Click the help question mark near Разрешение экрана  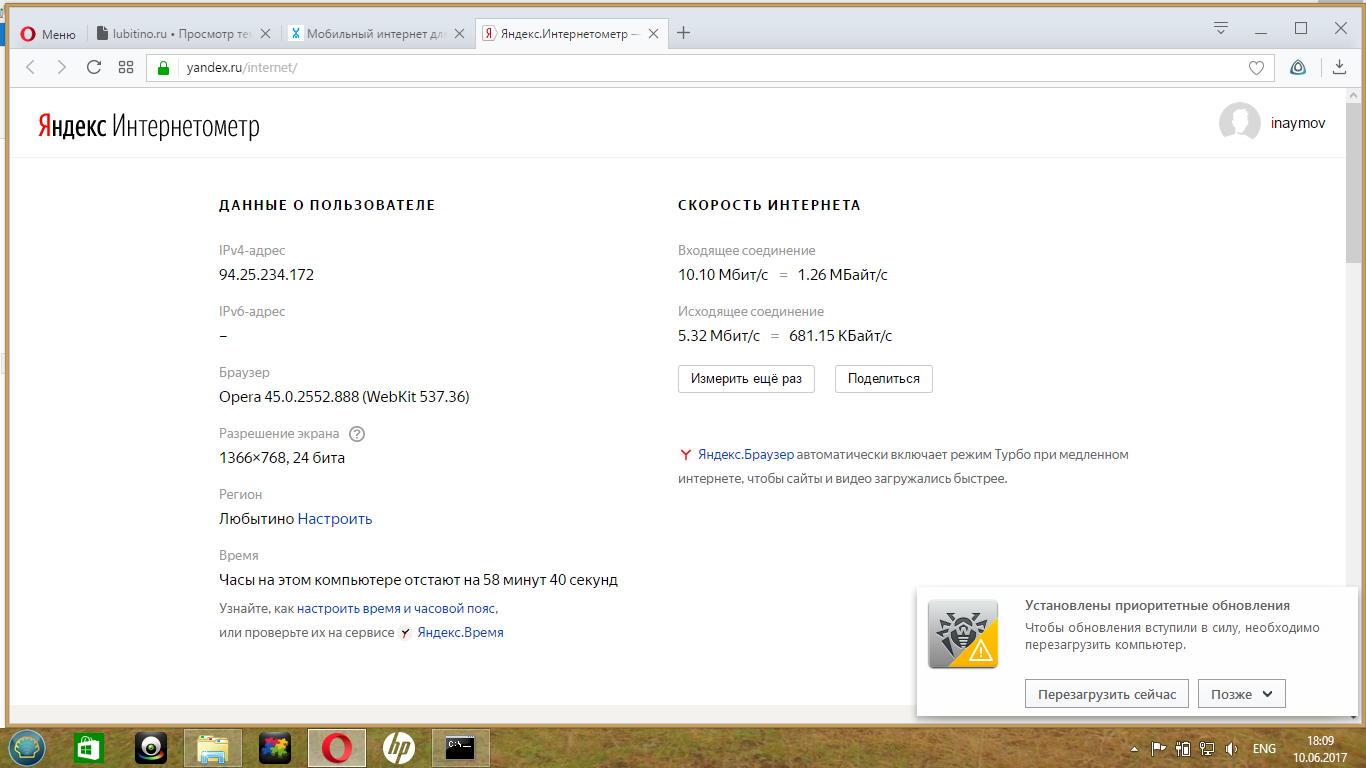pyautogui.click(x=357, y=434)
